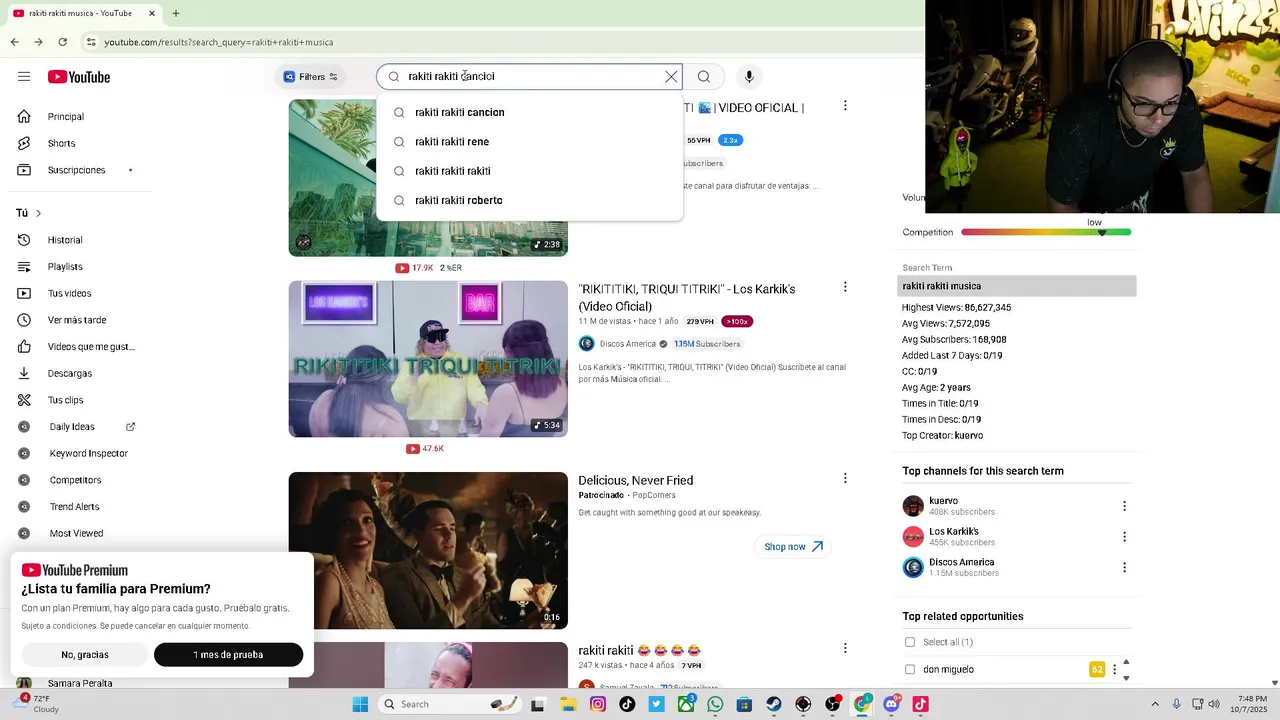Open Suscripciones in the sidebar

(76, 170)
